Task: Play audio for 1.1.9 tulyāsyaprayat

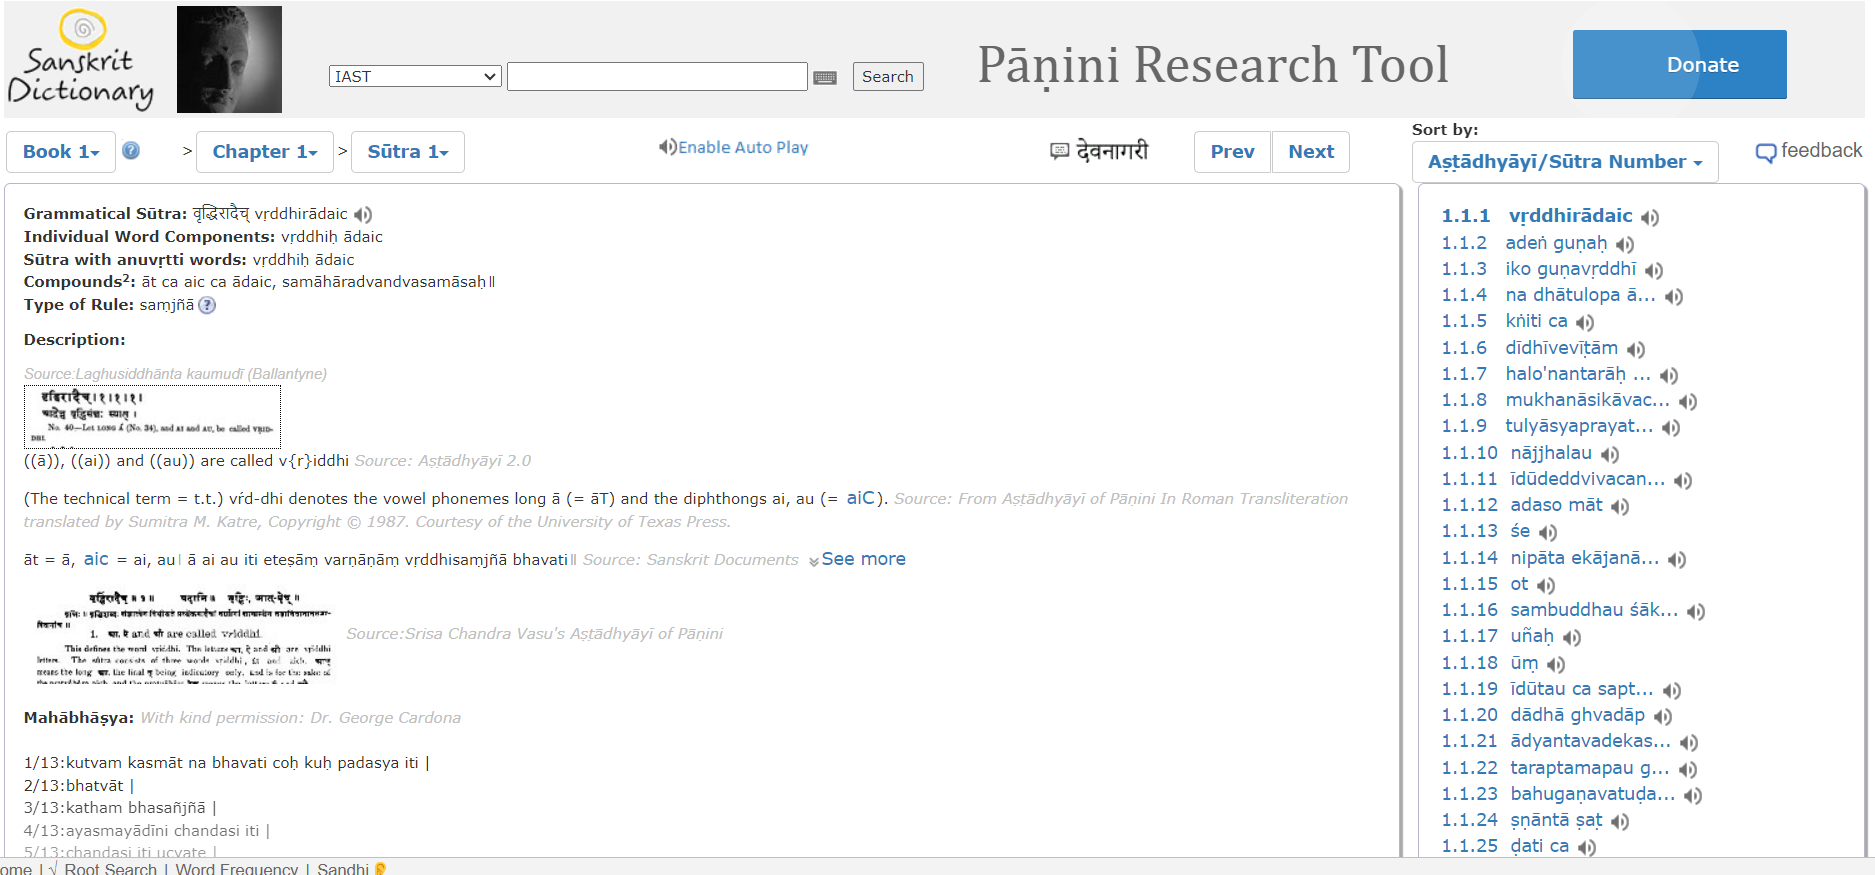Action: tap(1671, 427)
